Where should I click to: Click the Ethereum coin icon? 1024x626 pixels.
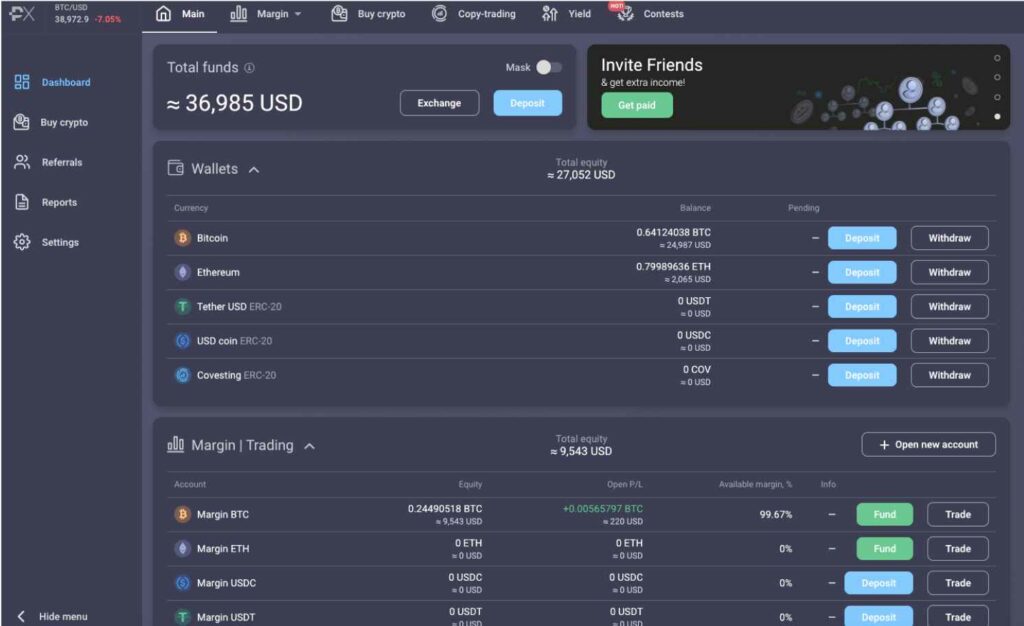[x=183, y=272]
